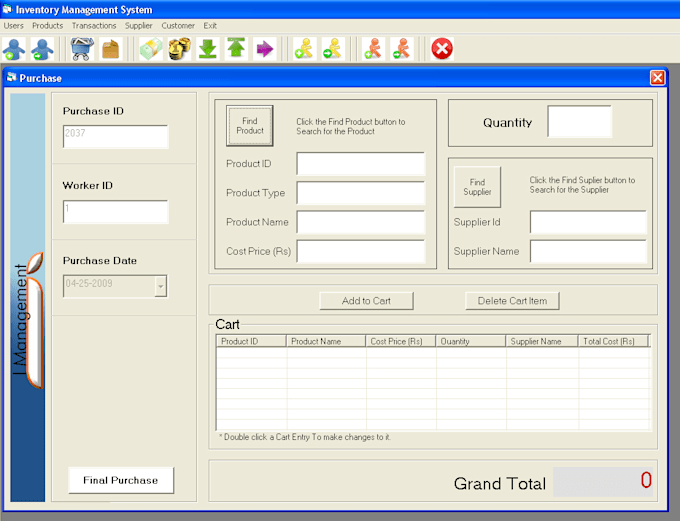This screenshot has width=680, height=521.
Task: Click the yellow person with plus icon
Action: pos(304,49)
